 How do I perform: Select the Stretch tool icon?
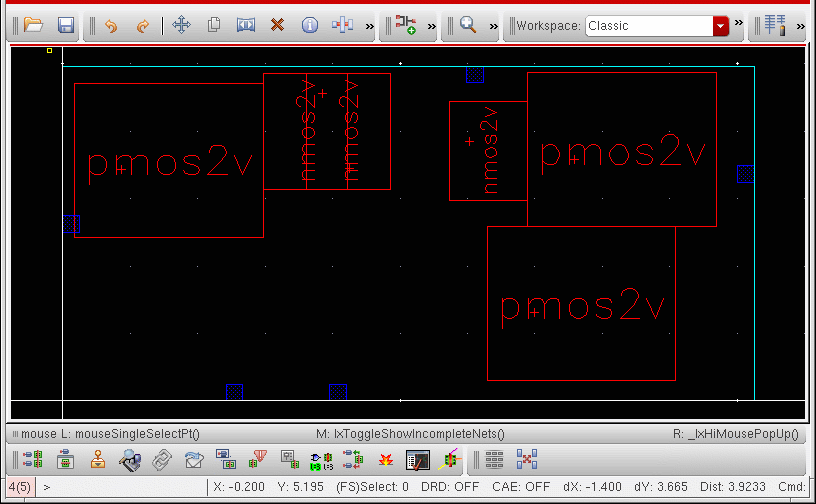coord(246,25)
